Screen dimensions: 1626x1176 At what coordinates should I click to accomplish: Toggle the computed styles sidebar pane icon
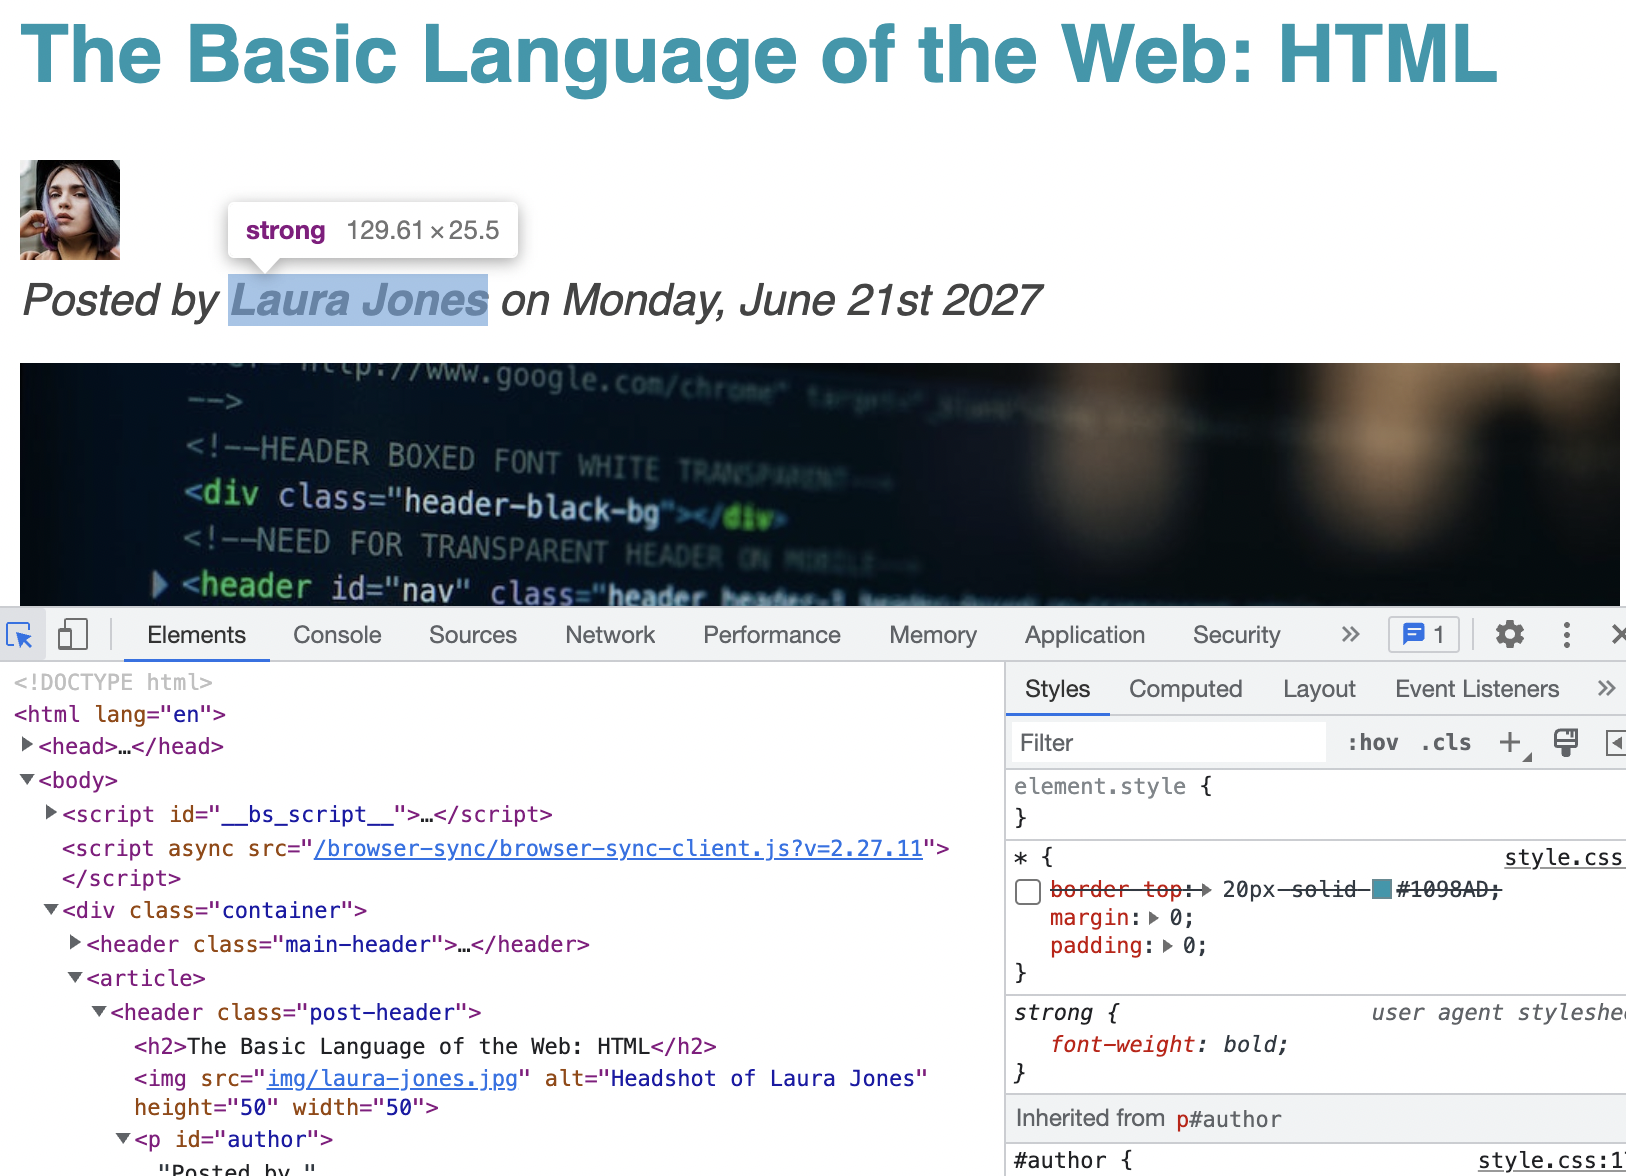pyautogui.click(x=1615, y=743)
